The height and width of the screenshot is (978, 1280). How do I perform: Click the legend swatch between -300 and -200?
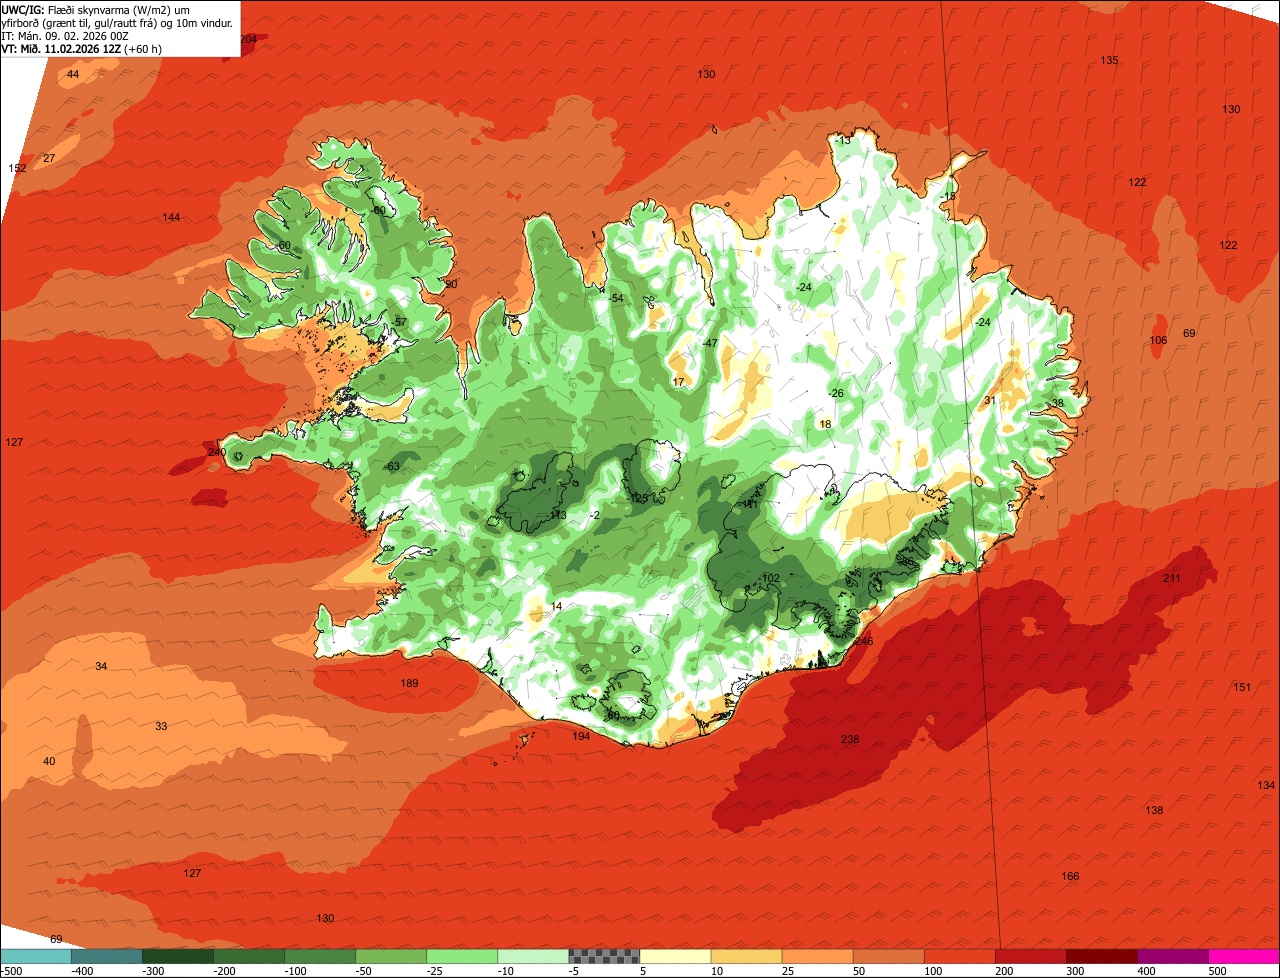pos(177,956)
